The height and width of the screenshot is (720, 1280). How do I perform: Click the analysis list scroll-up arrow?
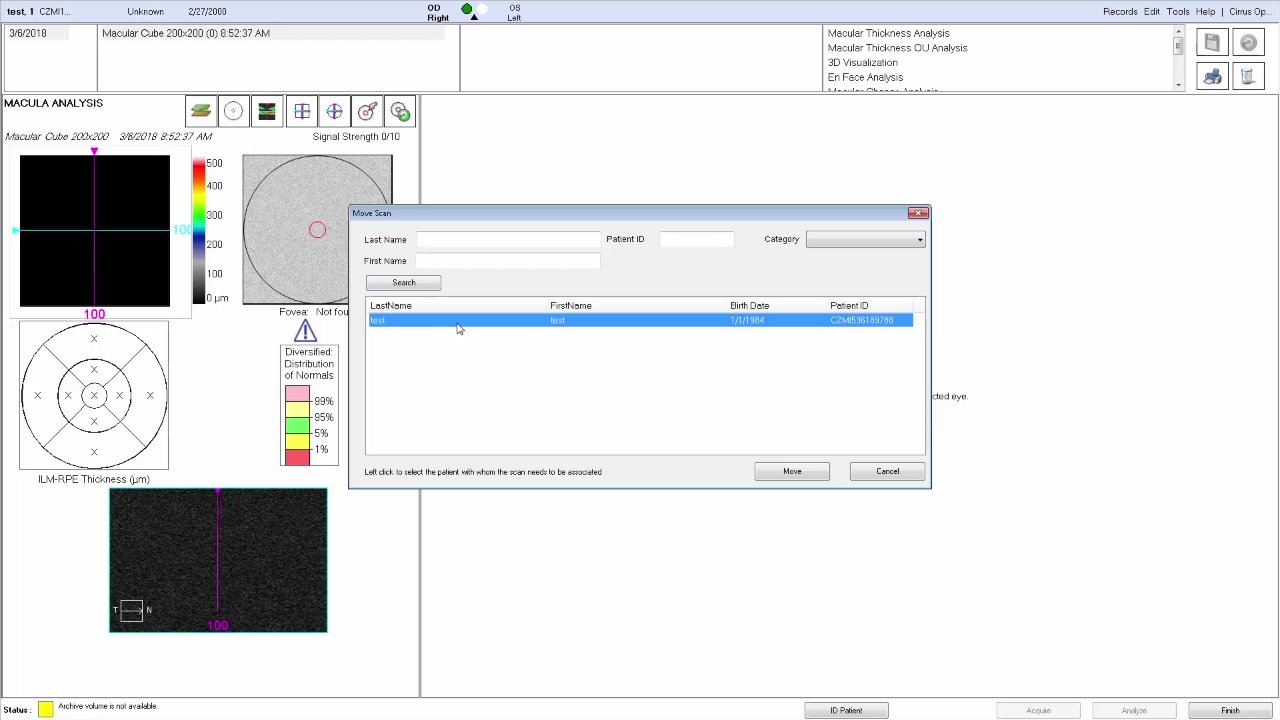pyautogui.click(x=1178, y=32)
